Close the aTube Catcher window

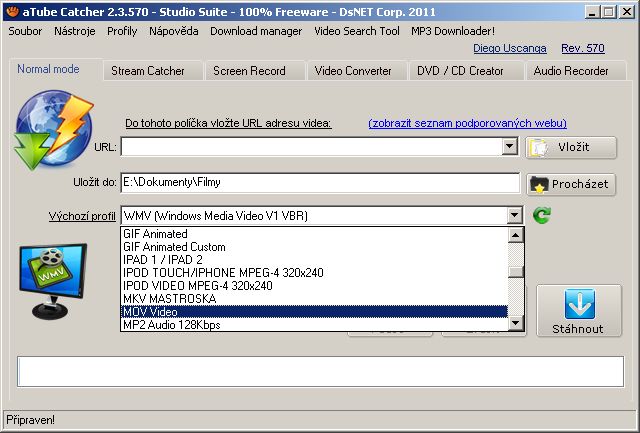click(626, 12)
